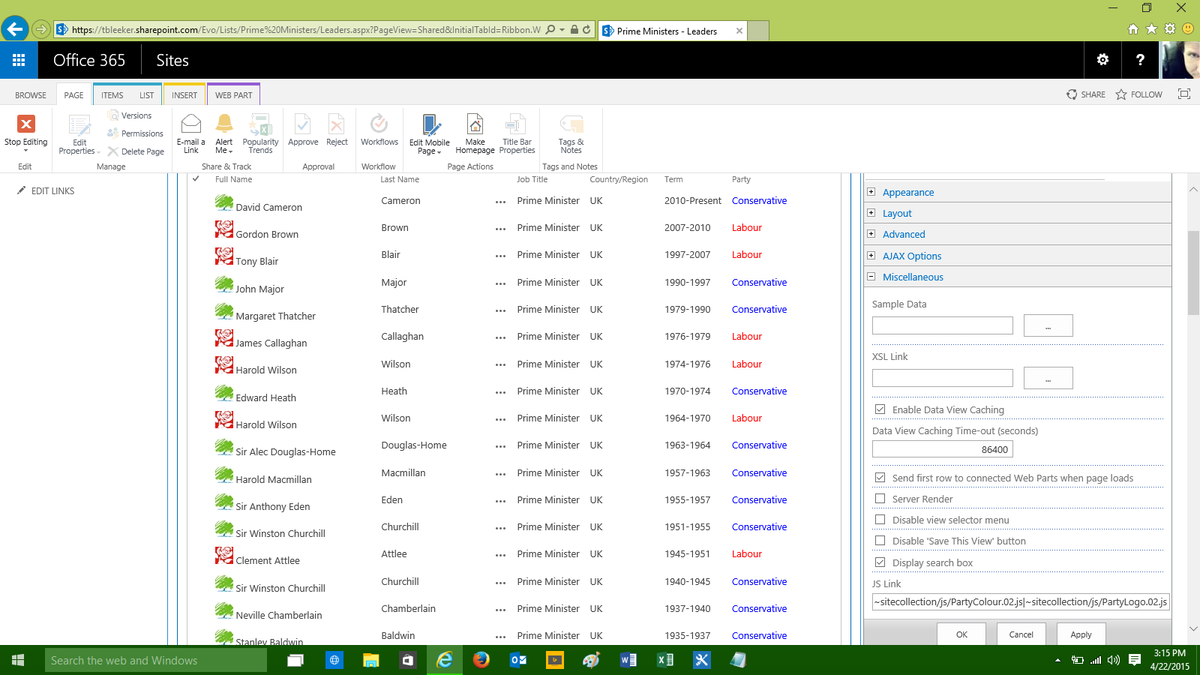Click the XSL Link browse button
This screenshot has height=675, width=1200.
(x=1048, y=378)
